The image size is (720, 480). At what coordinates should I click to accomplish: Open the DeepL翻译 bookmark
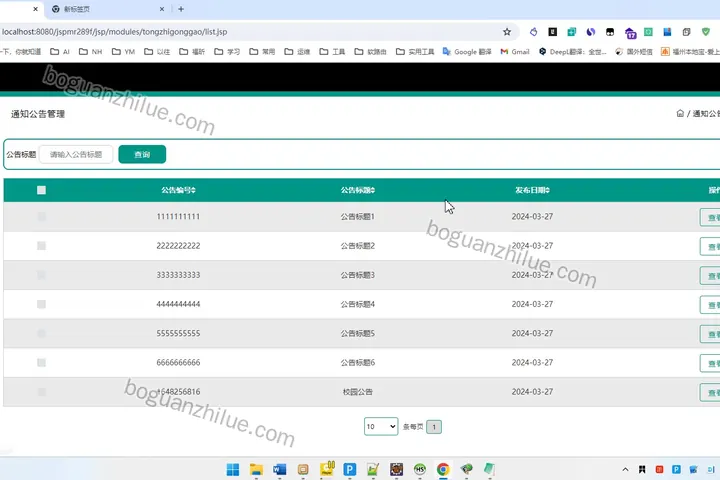(572, 51)
